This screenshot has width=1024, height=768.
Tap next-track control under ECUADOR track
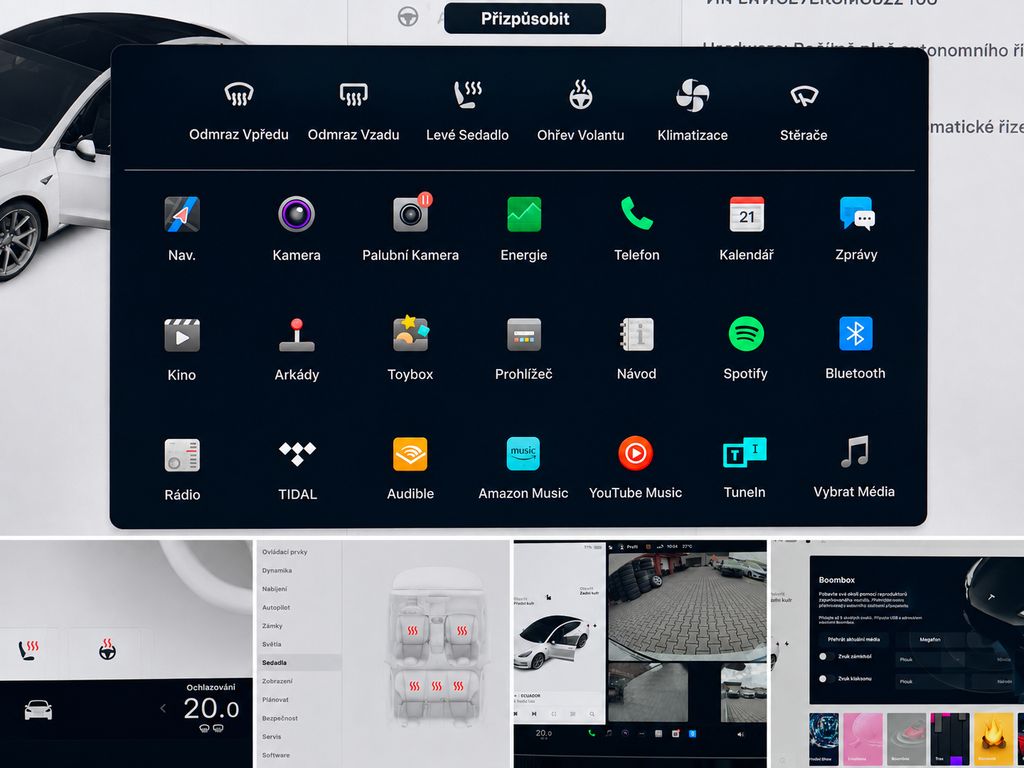(x=534, y=714)
